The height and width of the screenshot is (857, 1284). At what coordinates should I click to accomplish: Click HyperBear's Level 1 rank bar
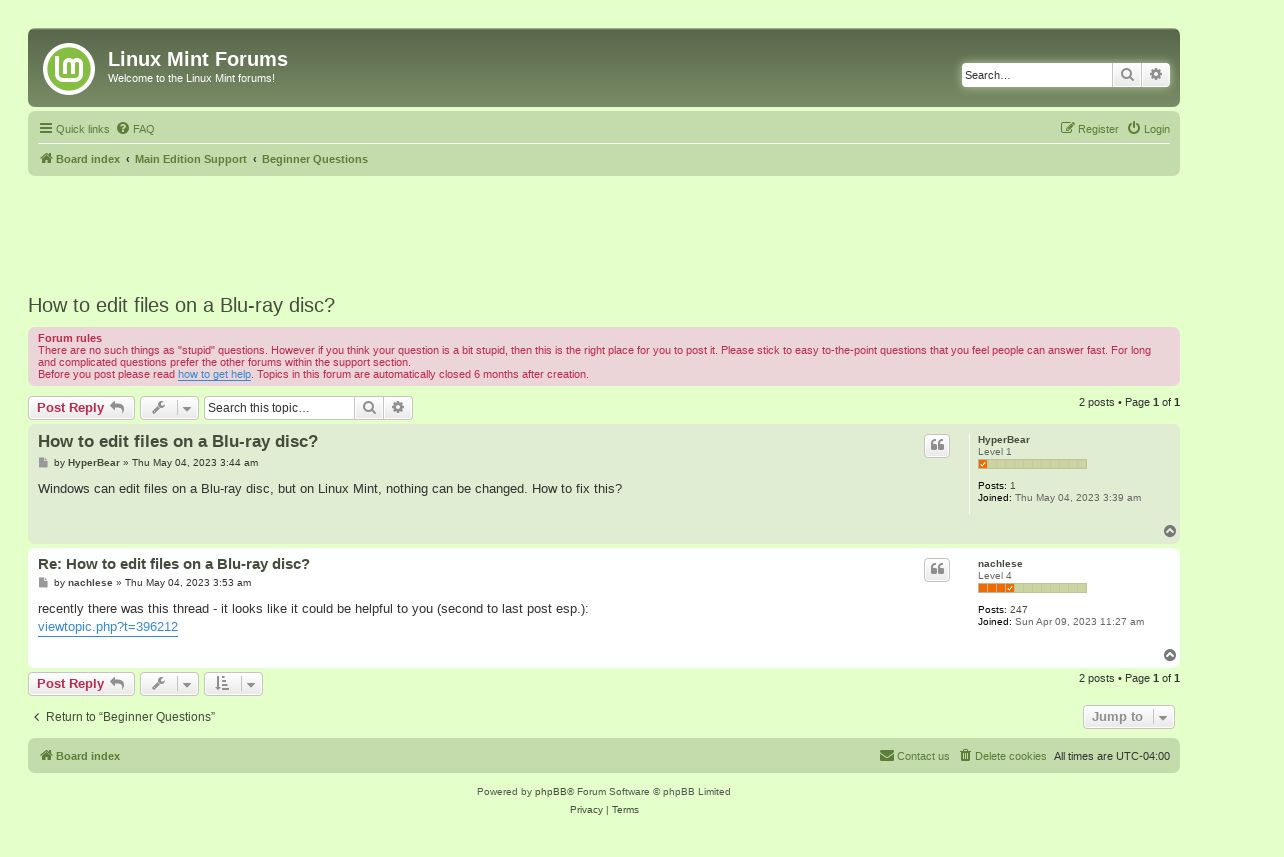coord(1032,464)
